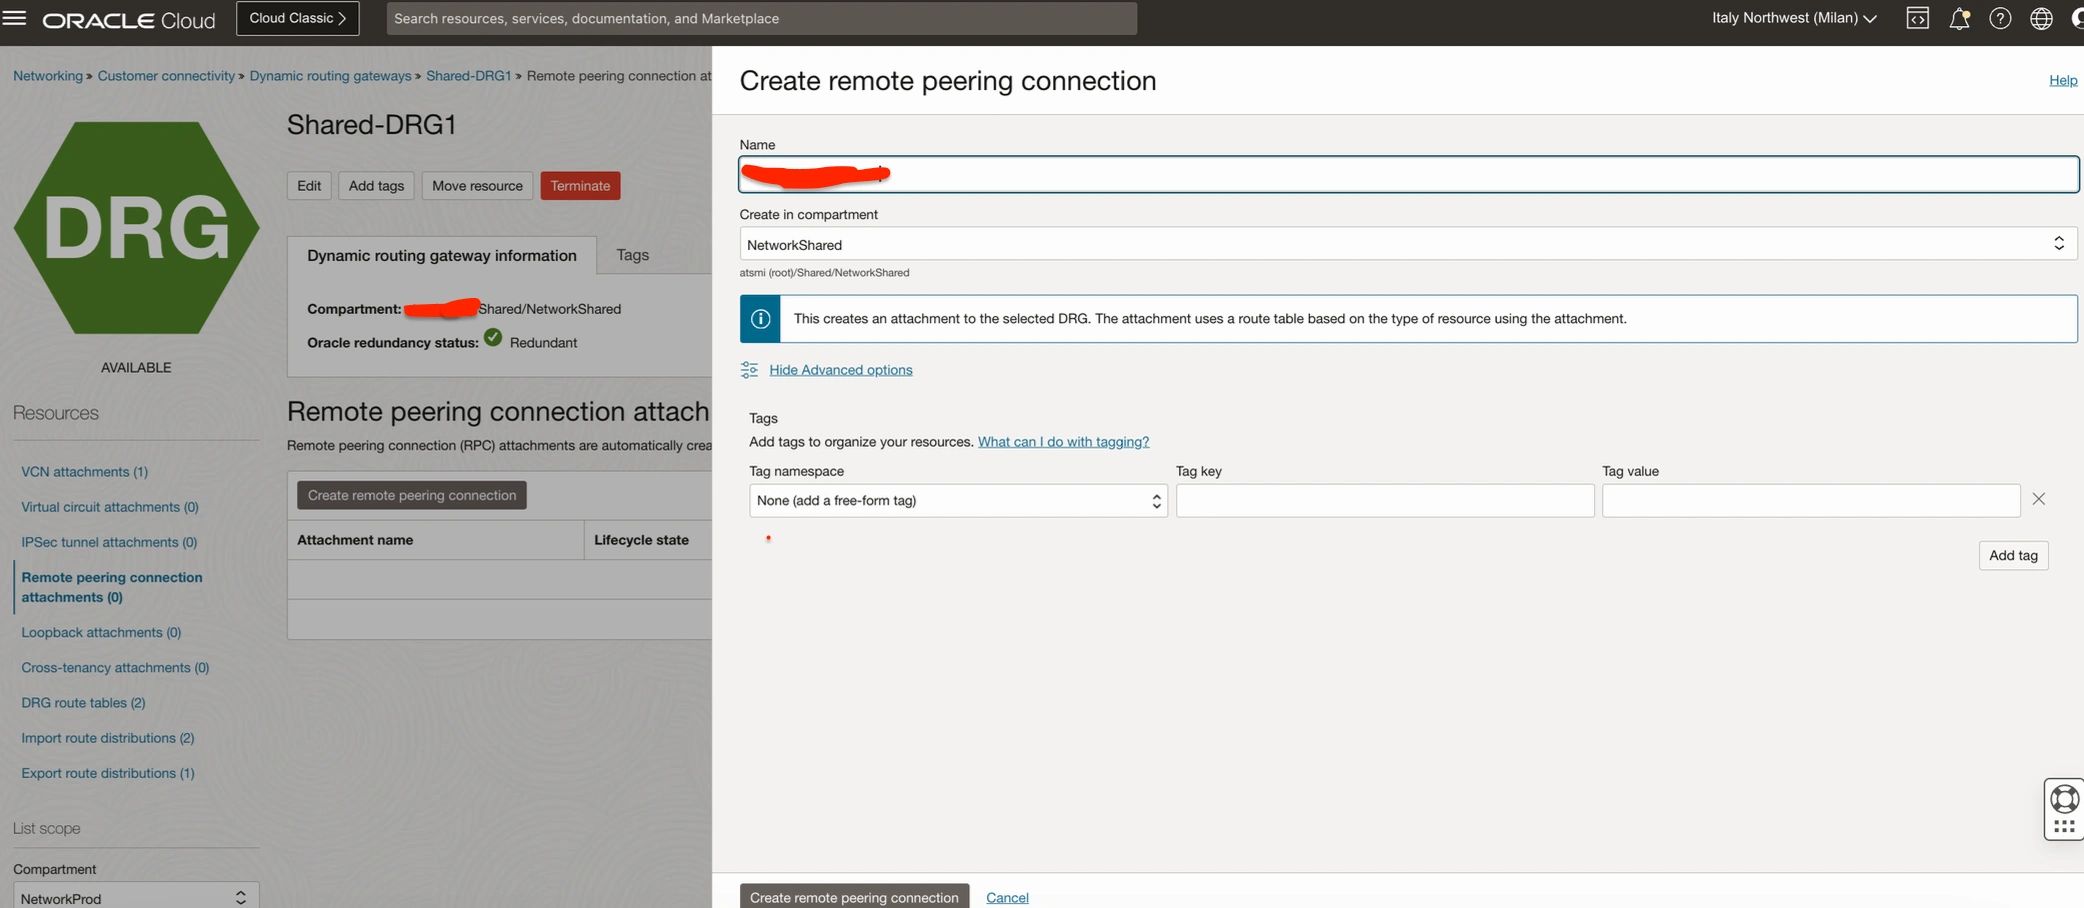Click the advanced options filter icon
This screenshot has height=908, width=2084.
coord(749,369)
